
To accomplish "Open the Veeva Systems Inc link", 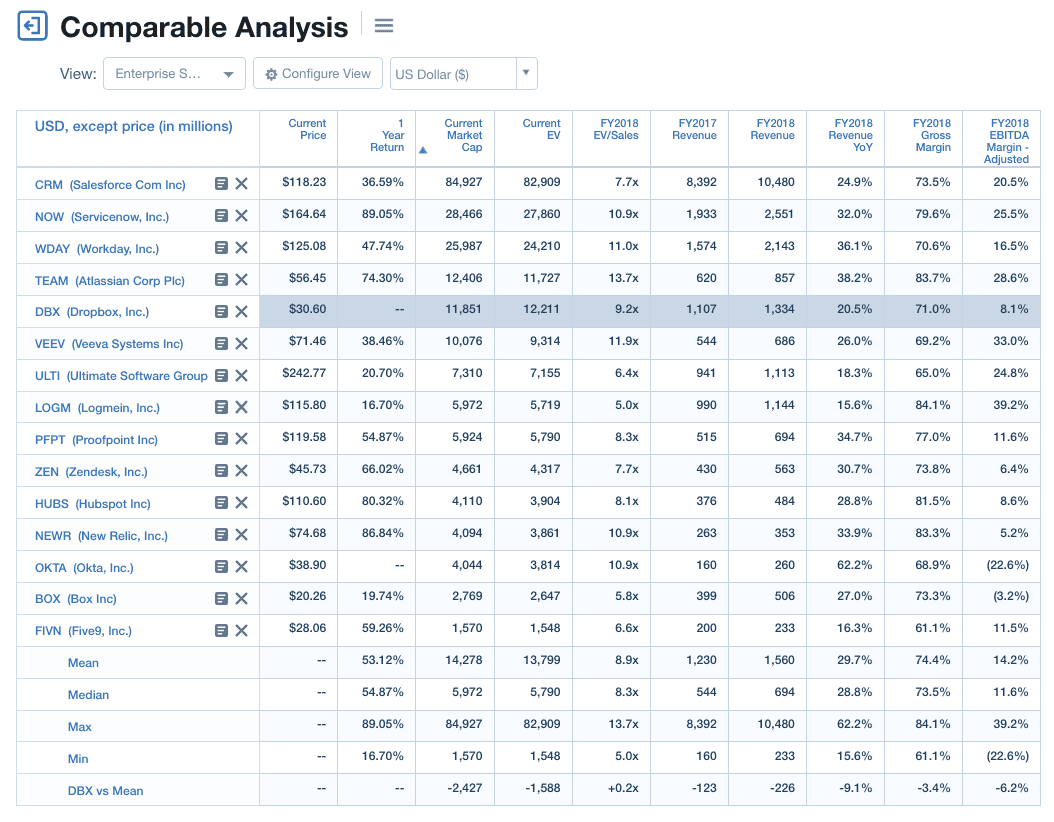I will coord(109,344).
